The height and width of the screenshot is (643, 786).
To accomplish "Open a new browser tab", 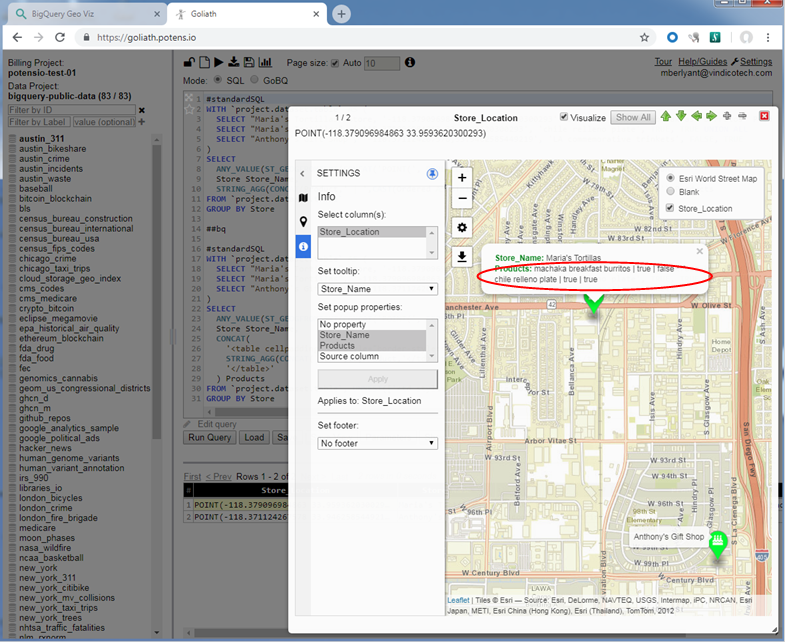I will [341, 14].
